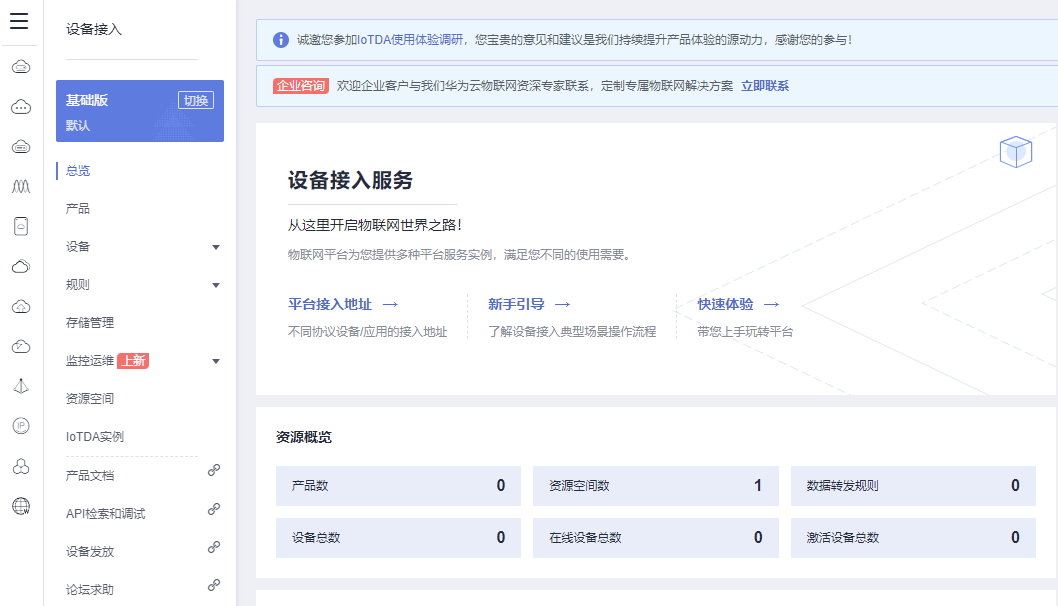The image size is (1058, 606).
Task: Click the 切换 button on 基础版
Action: coord(195,100)
